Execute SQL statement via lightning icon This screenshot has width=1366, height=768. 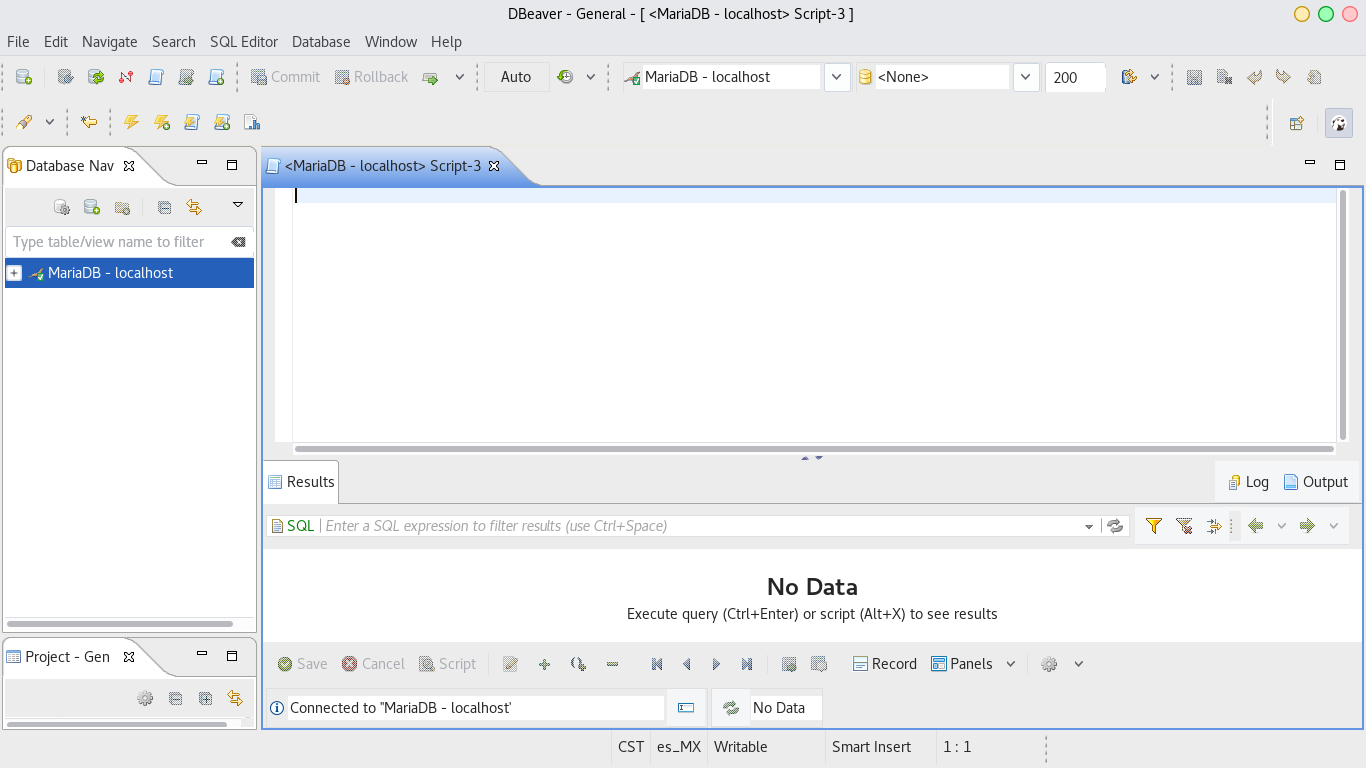(131, 122)
